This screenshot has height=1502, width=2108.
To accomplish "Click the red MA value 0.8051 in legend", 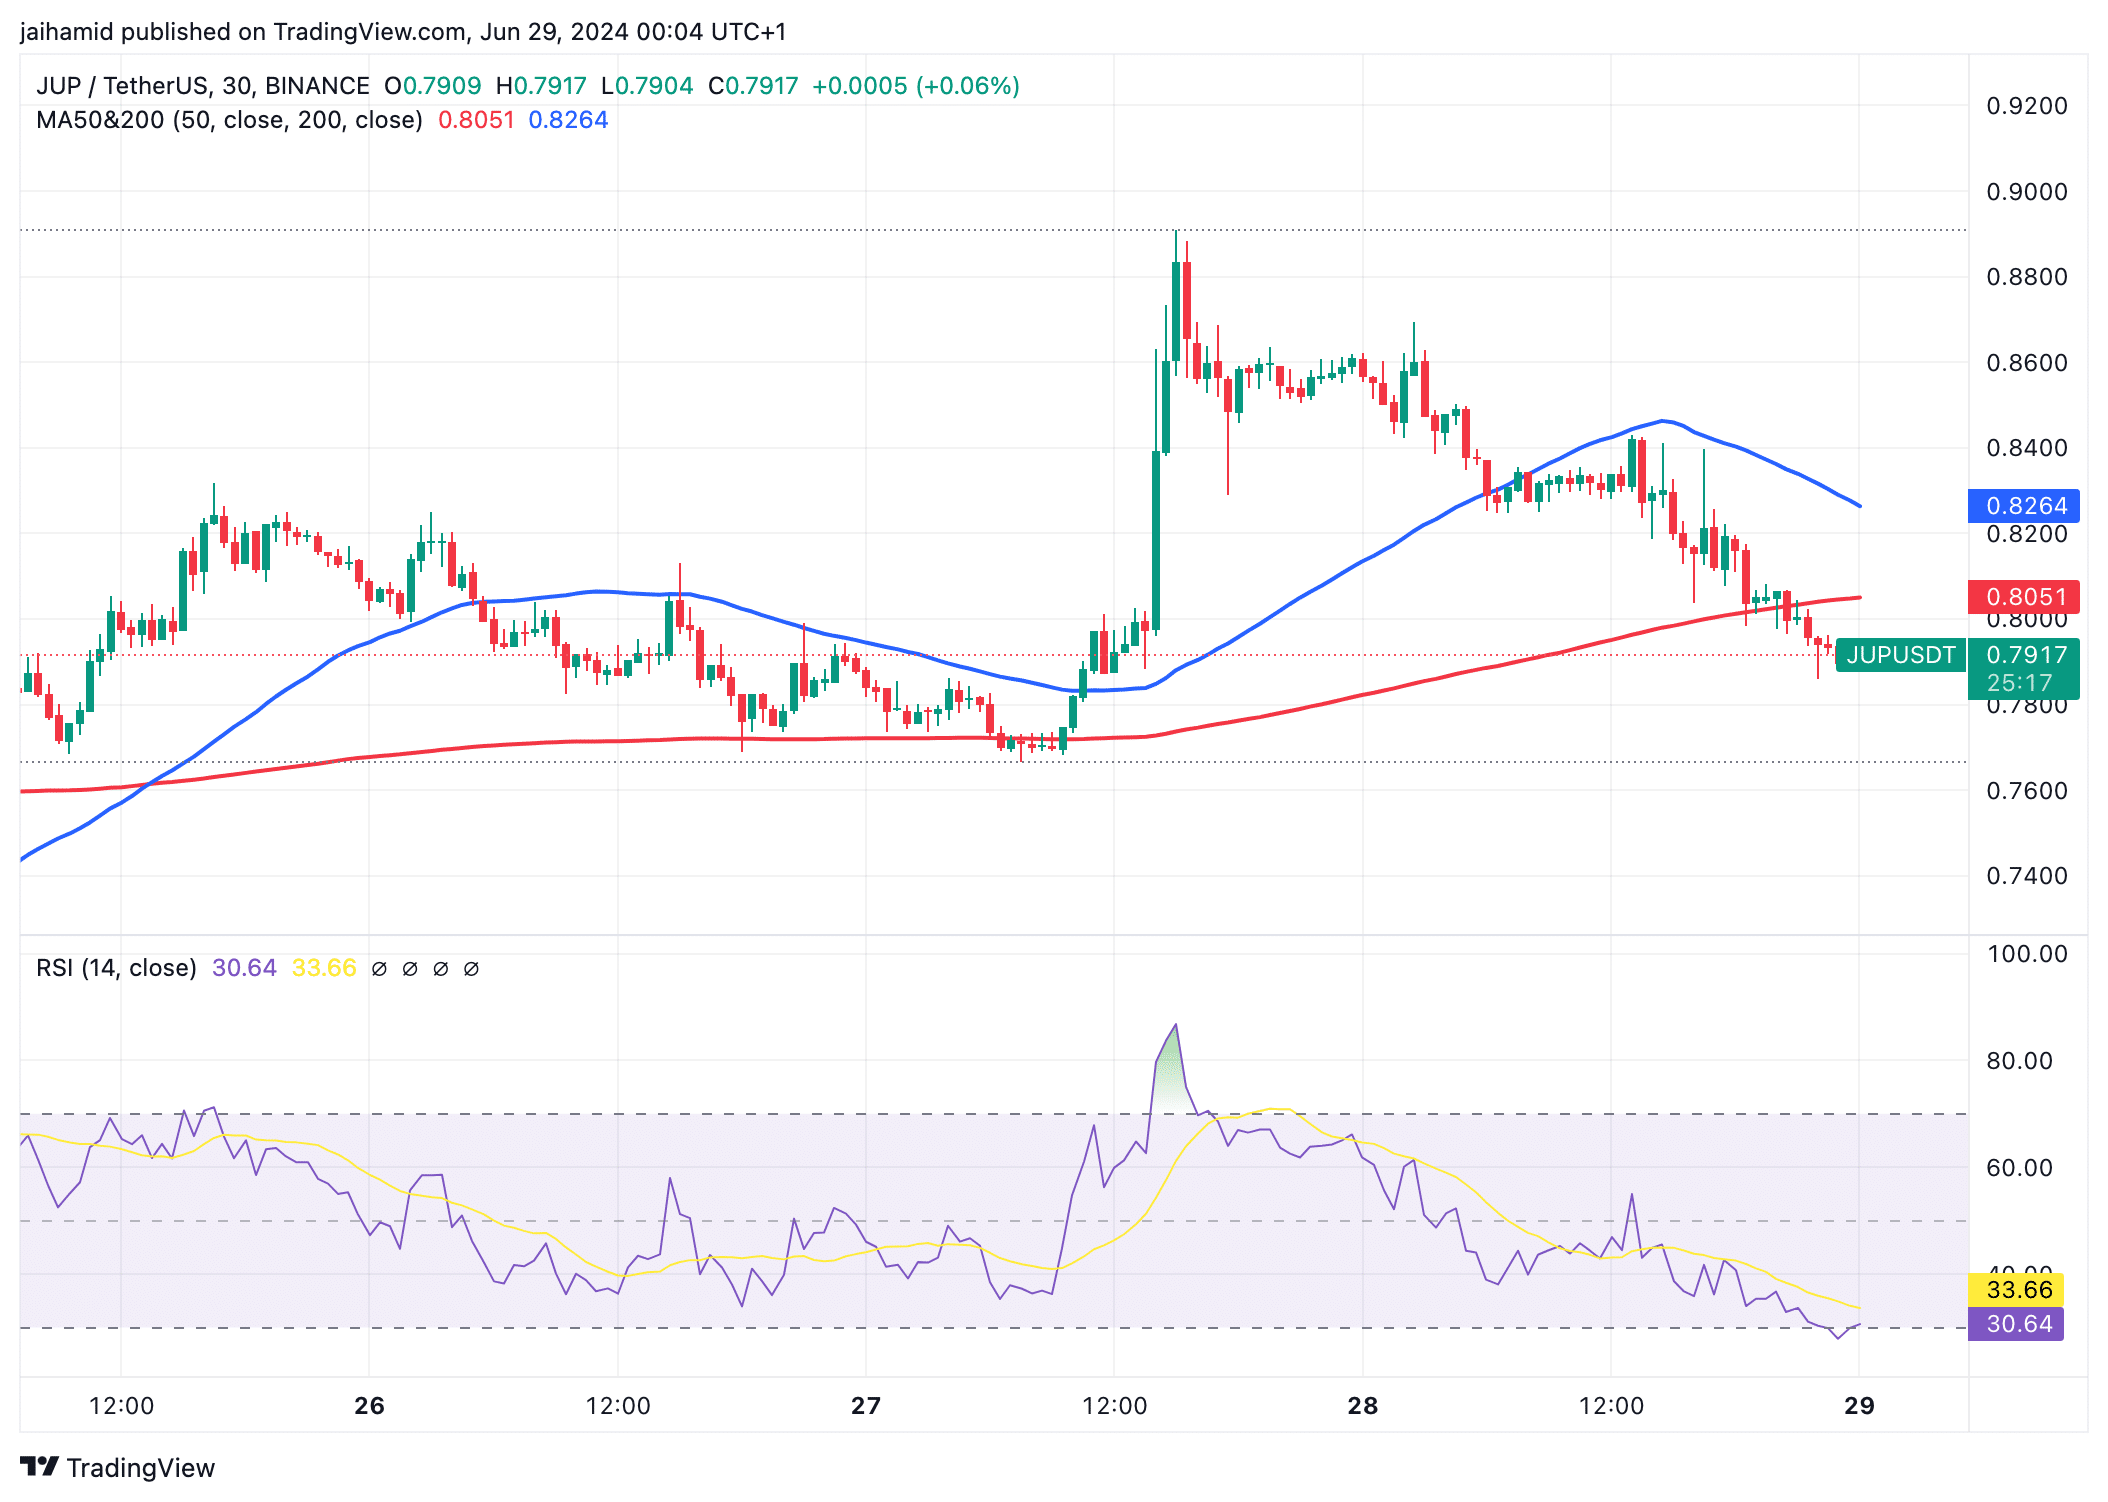I will pos(476,120).
